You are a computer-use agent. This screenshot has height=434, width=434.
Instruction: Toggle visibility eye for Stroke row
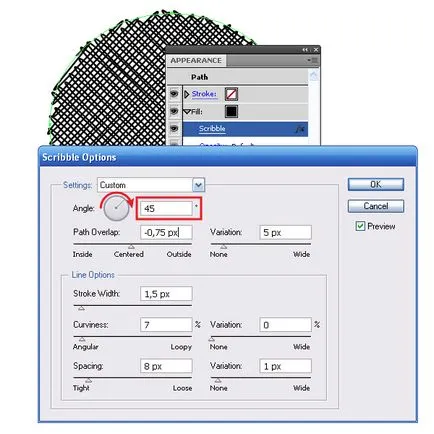pyautogui.click(x=174, y=94)
